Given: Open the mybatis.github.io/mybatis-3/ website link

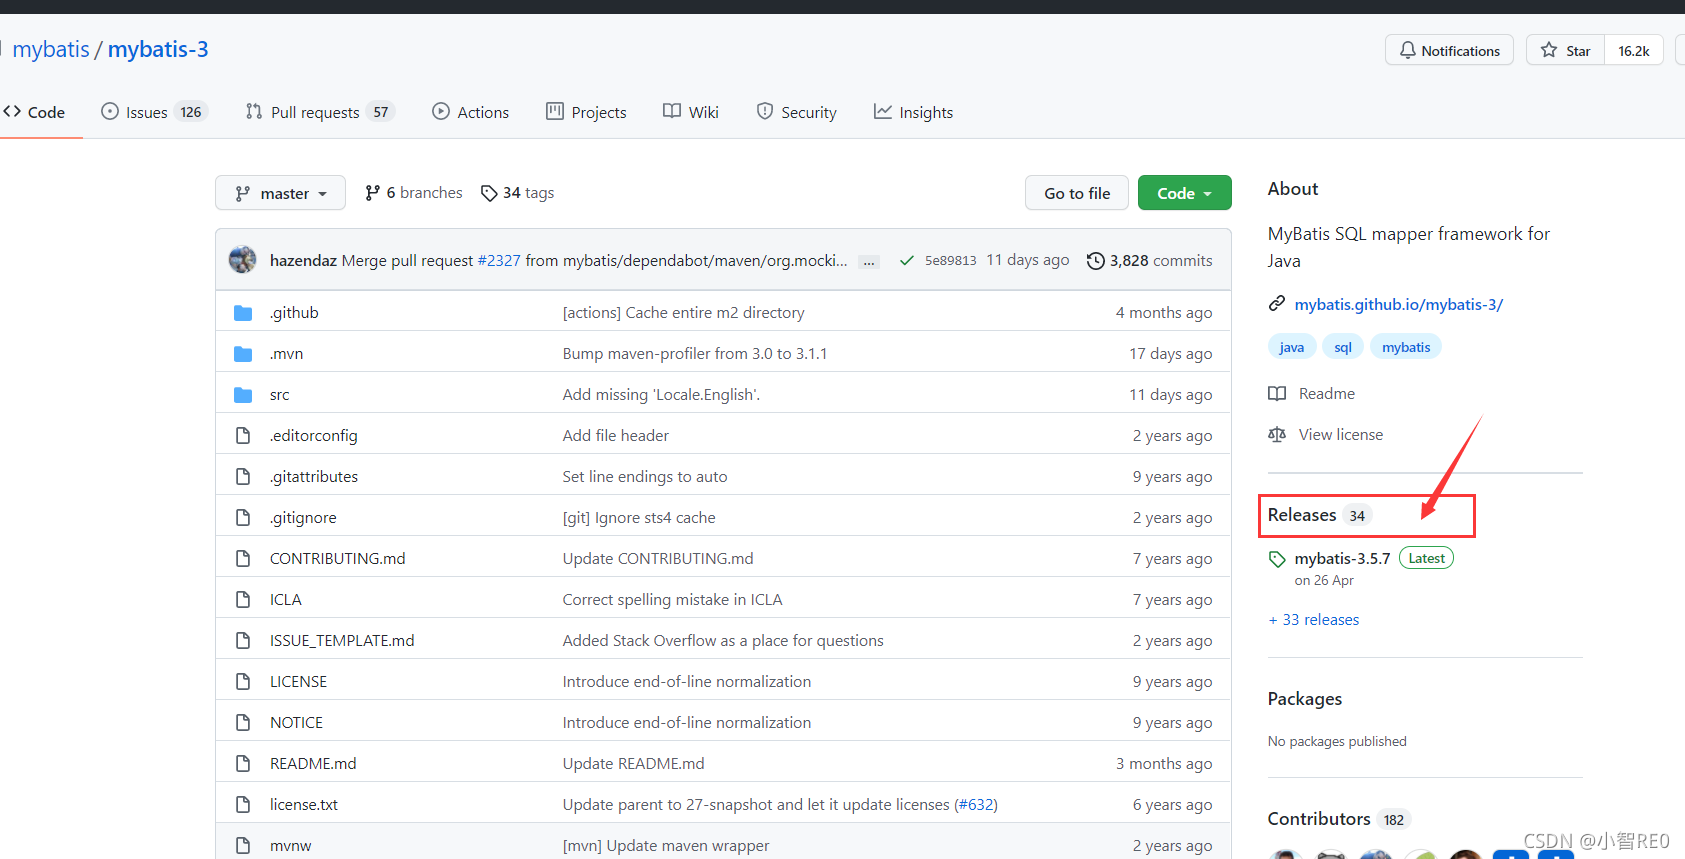Looking at the screenshot, I should [1399, 305].
